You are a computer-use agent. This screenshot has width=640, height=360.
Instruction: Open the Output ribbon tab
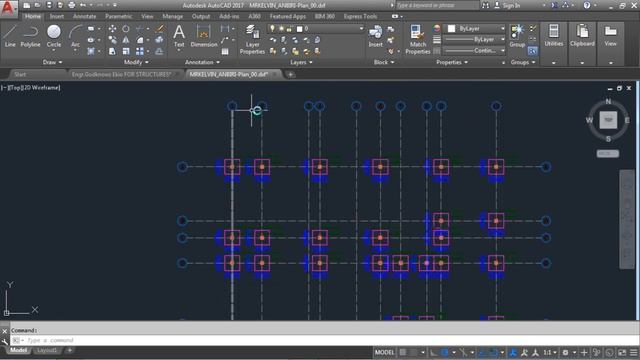(201, 16)
